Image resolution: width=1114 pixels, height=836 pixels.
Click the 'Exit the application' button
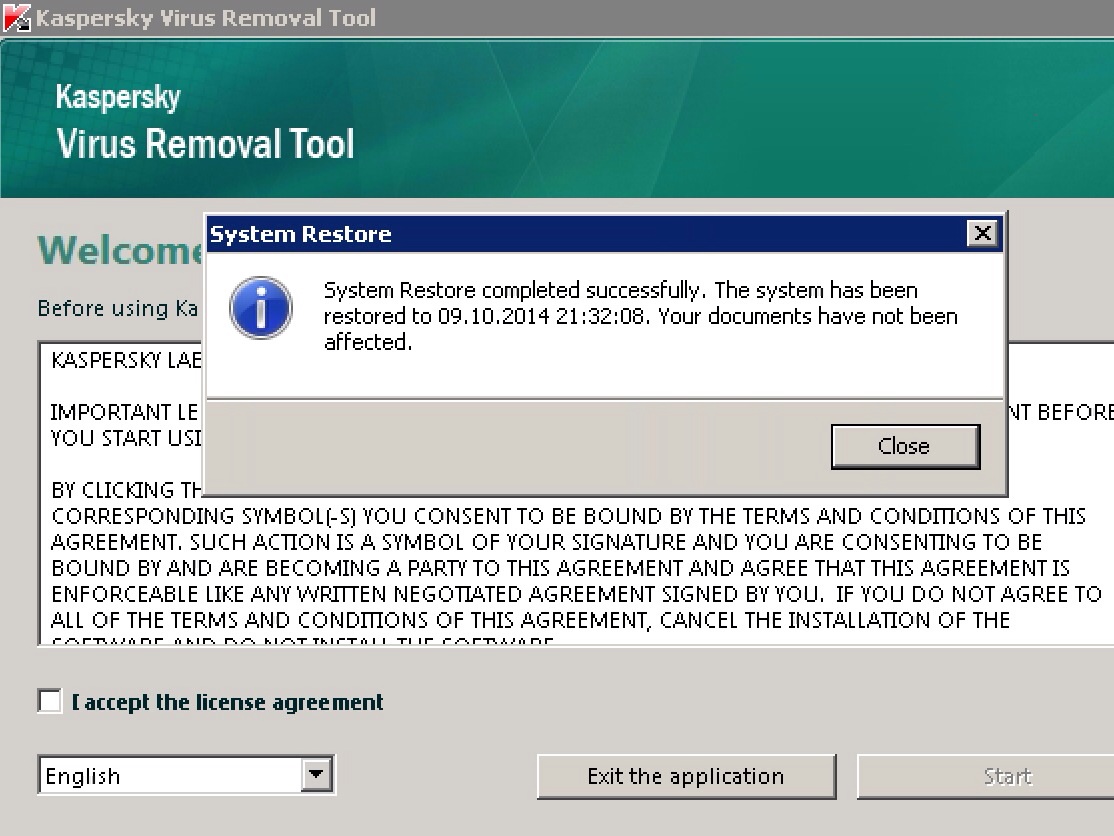pyautogui.click(x=686, y=776)
